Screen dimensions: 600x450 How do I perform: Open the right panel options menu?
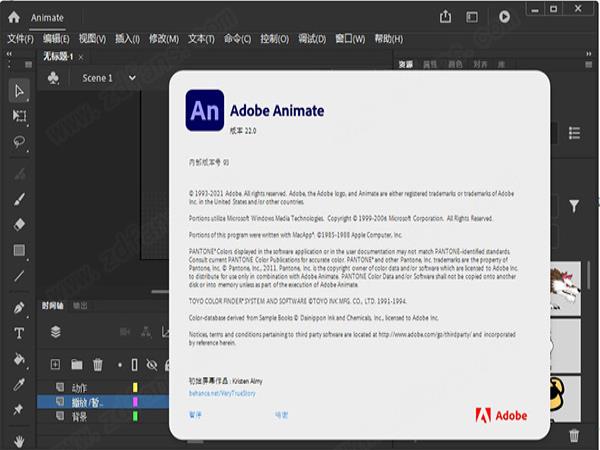pyautogui.click(x=589, y=64)
